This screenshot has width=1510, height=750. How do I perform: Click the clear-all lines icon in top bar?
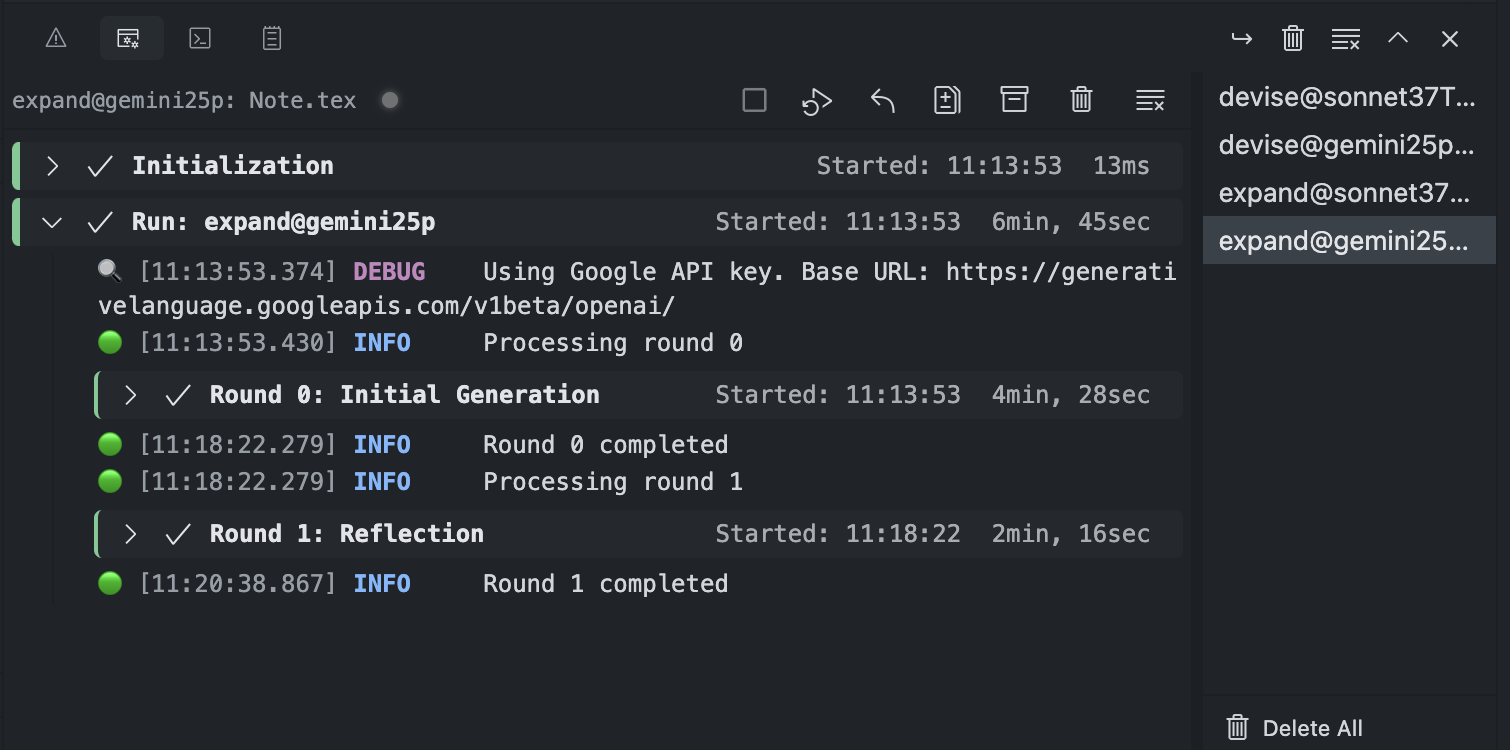(1346, 39)
